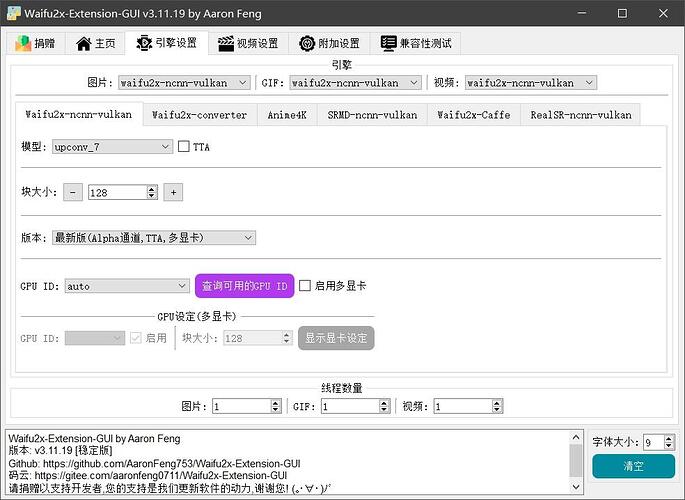Maximize the Waifu2x-Extension-GUI window
The height and width of the screenshot is (500, 685).
[623, 13]
